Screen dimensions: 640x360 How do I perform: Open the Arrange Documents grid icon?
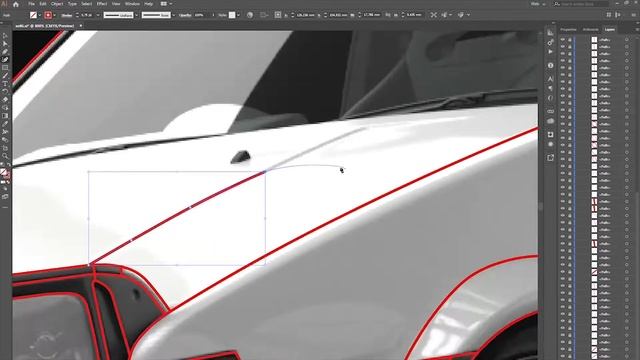[164, 4]
